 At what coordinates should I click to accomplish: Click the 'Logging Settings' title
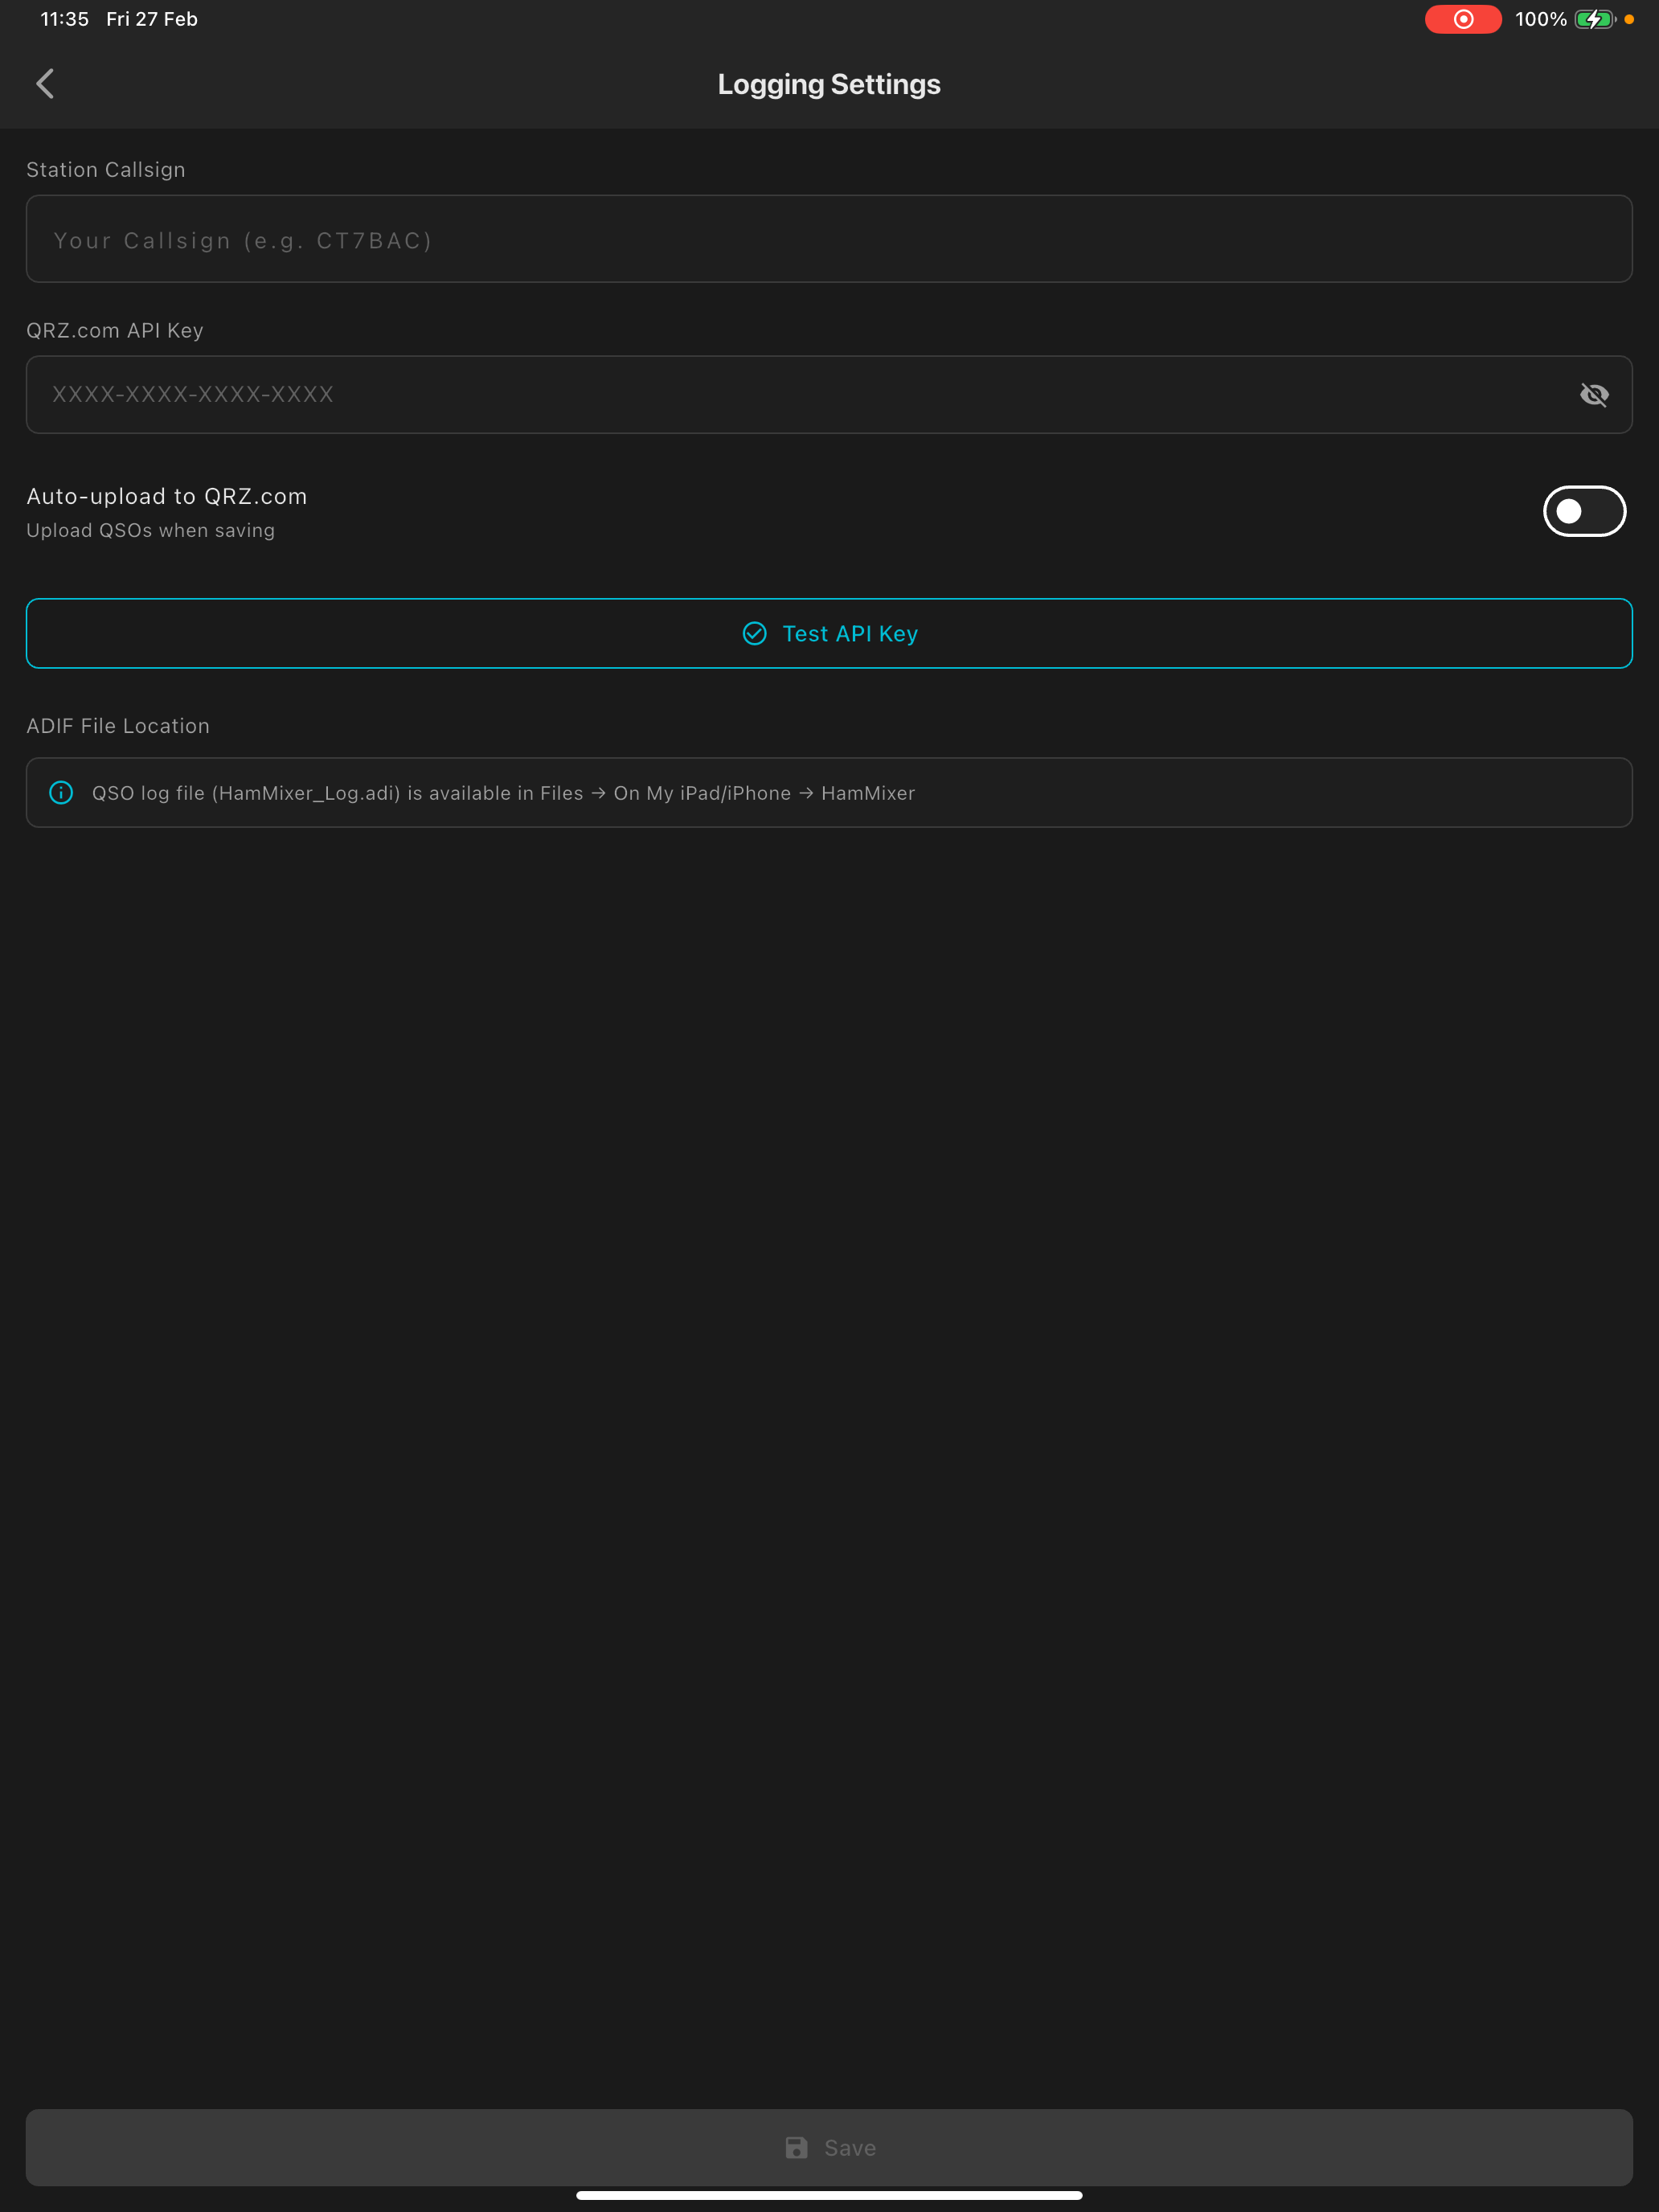tap(829, 85)
